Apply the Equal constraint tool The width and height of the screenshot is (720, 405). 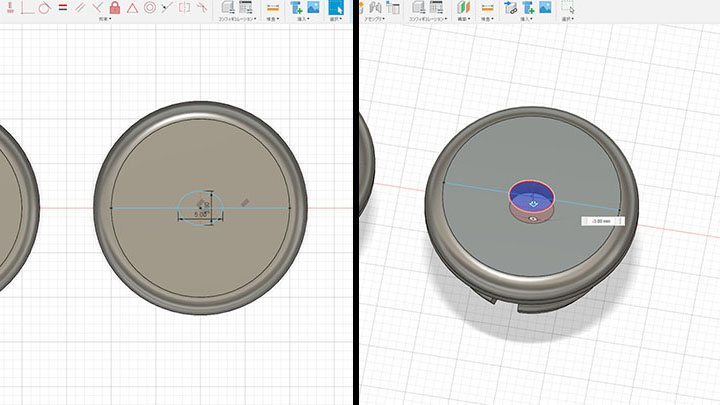pos(63,7)
